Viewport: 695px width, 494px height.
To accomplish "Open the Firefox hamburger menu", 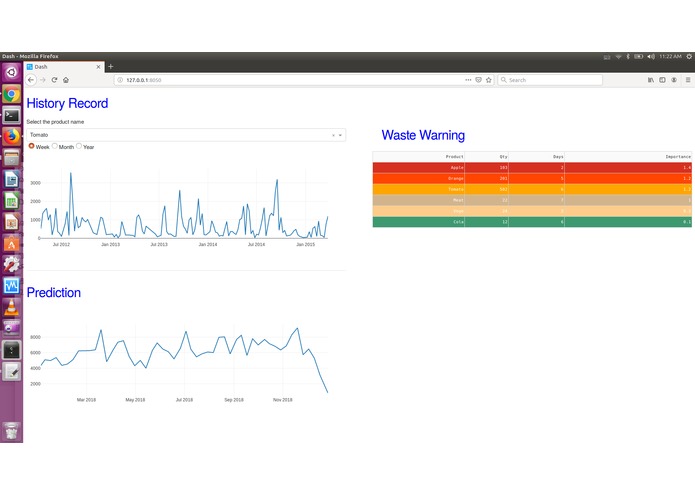I will coord(688,80).
